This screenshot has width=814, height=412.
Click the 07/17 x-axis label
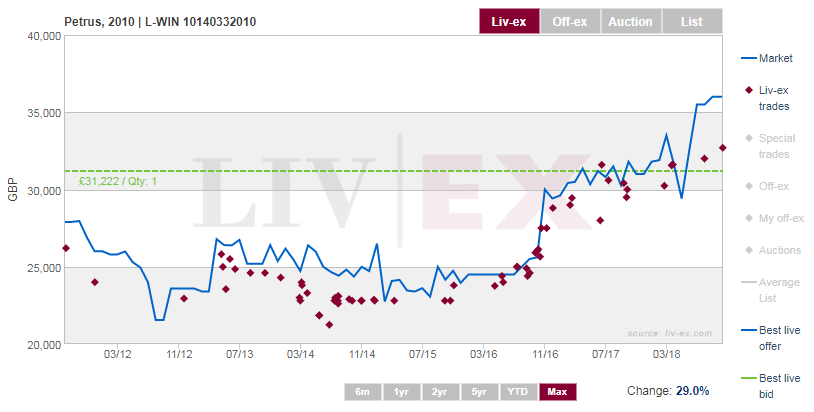tap(606, 354)
